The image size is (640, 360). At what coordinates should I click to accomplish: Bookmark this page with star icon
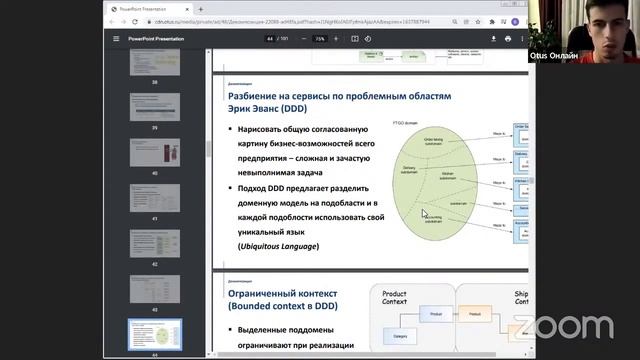coord(478,22)
